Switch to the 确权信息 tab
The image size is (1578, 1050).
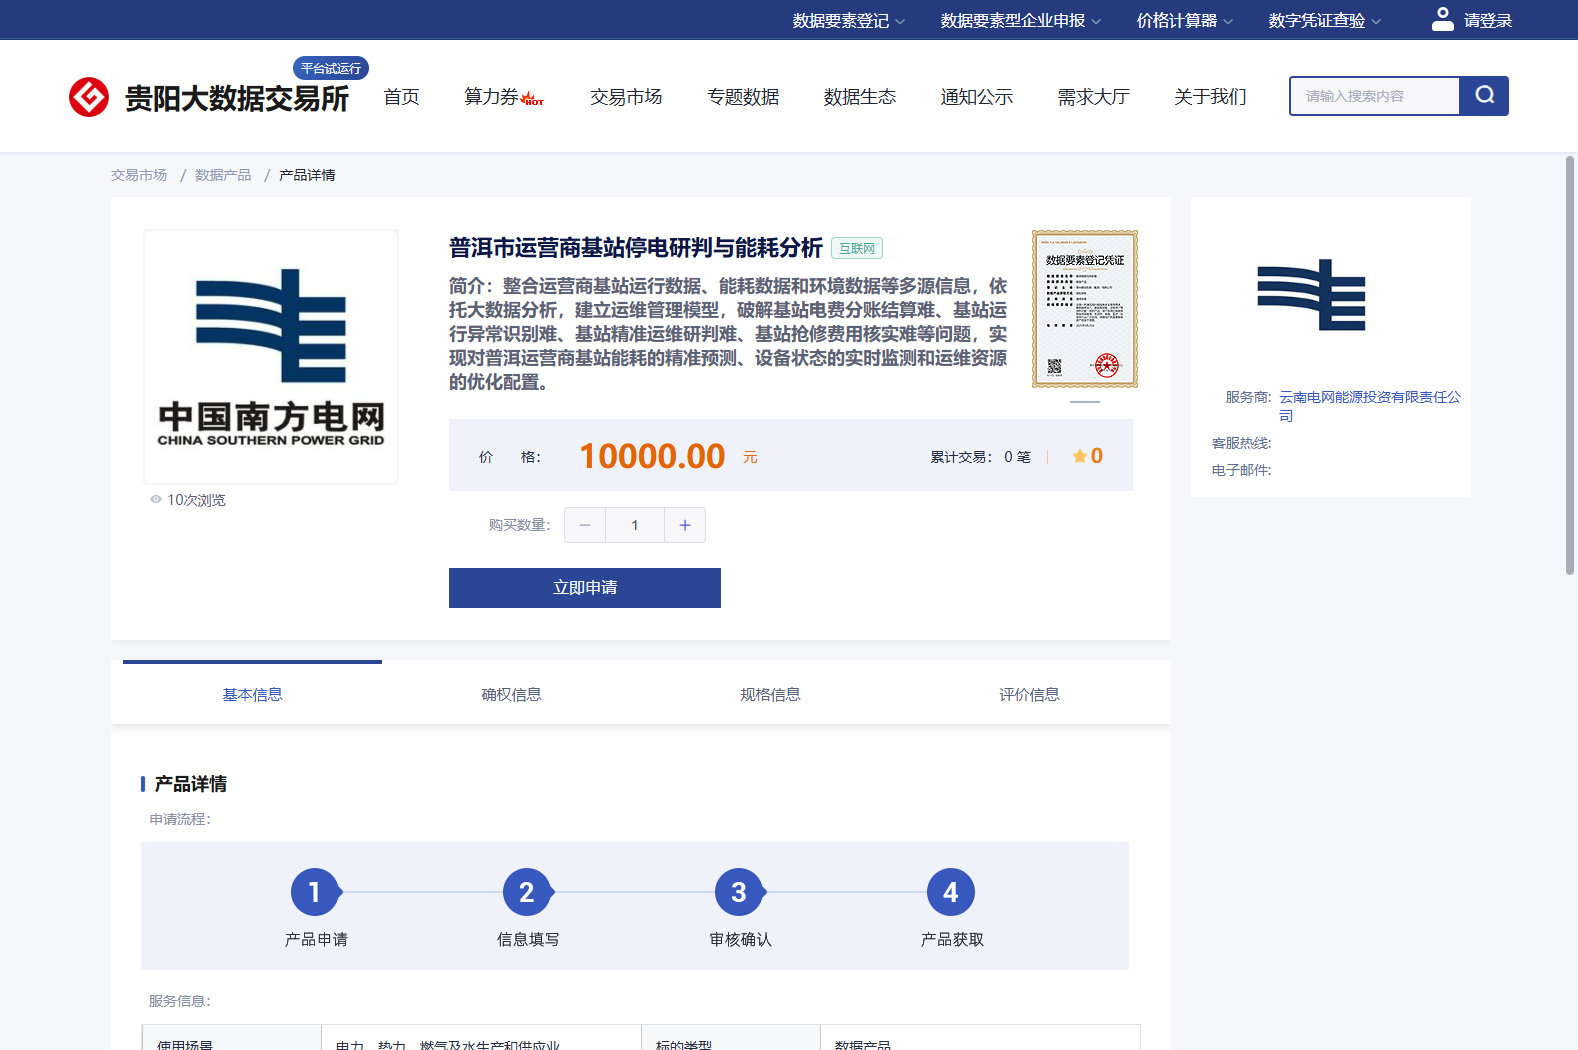click(511, 694)
